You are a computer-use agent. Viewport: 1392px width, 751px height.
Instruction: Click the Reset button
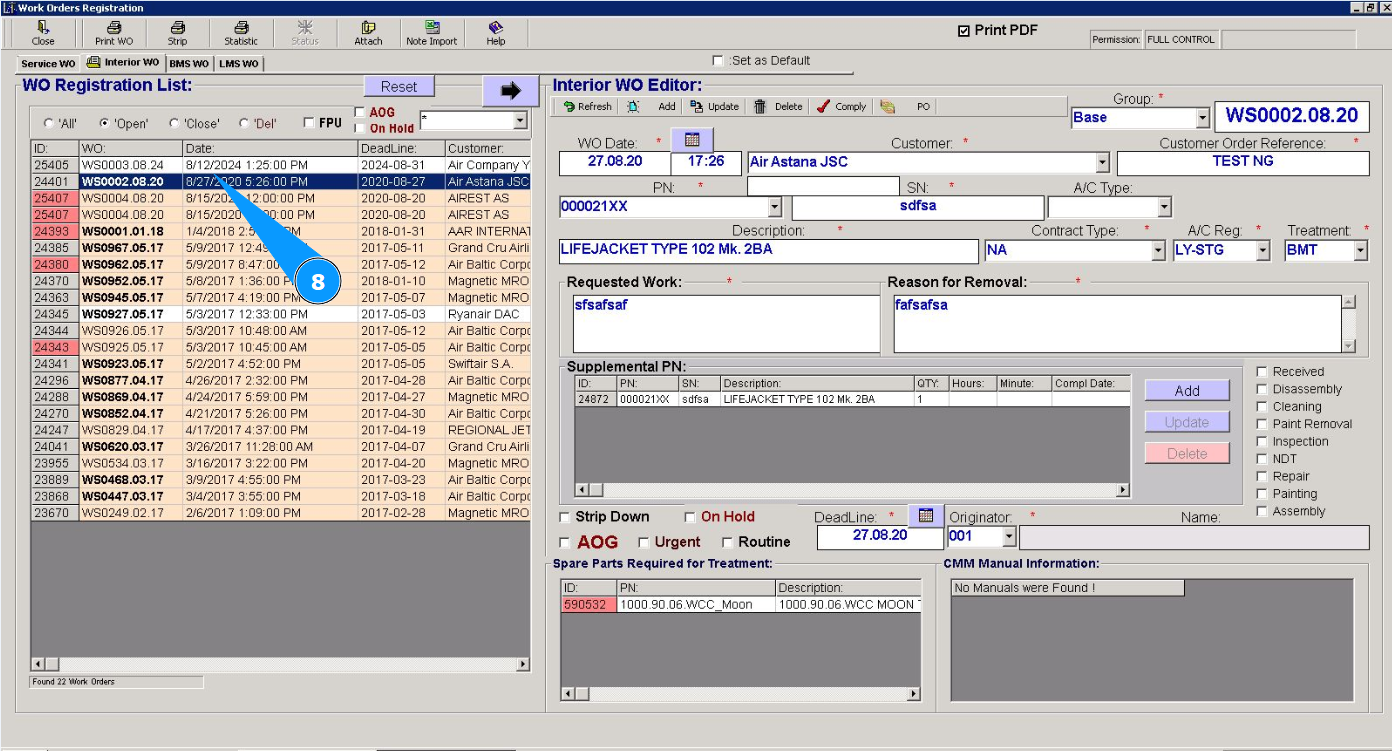coord(399,86)
